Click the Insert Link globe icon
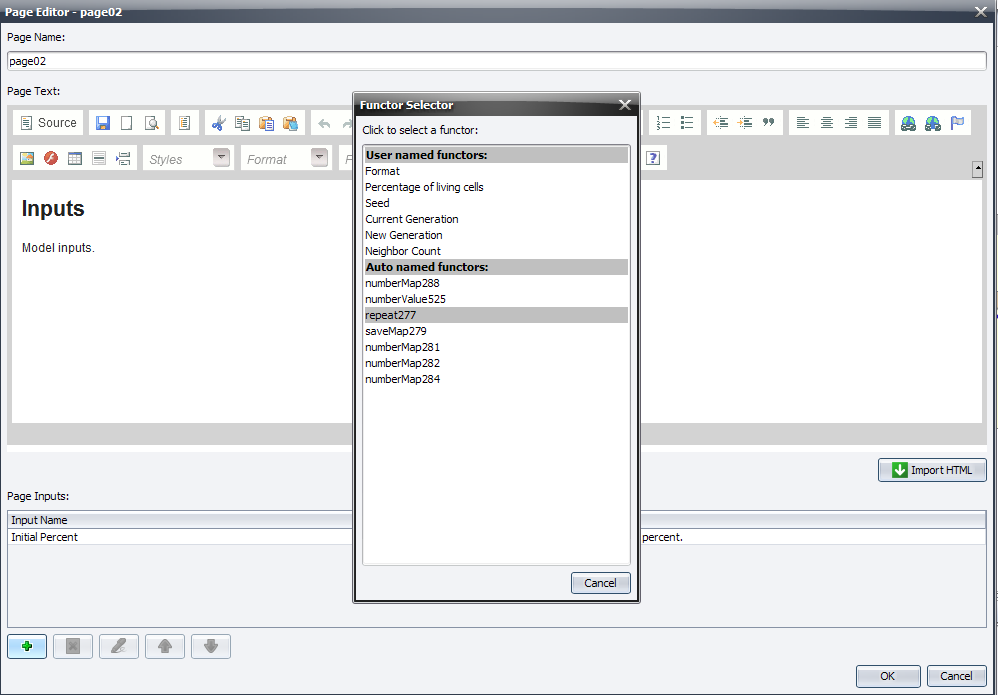The height and width of the screenshot is (695, 998). [908, 122]
